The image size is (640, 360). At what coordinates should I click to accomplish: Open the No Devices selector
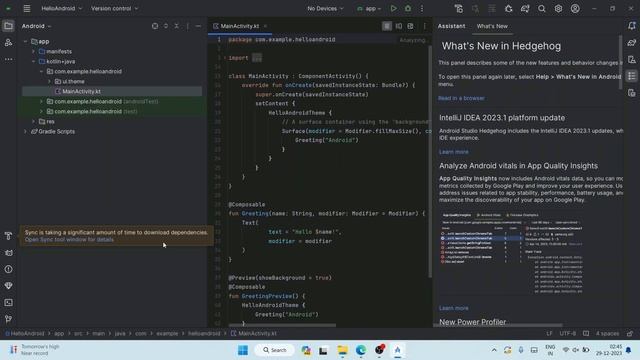(325, 8)
